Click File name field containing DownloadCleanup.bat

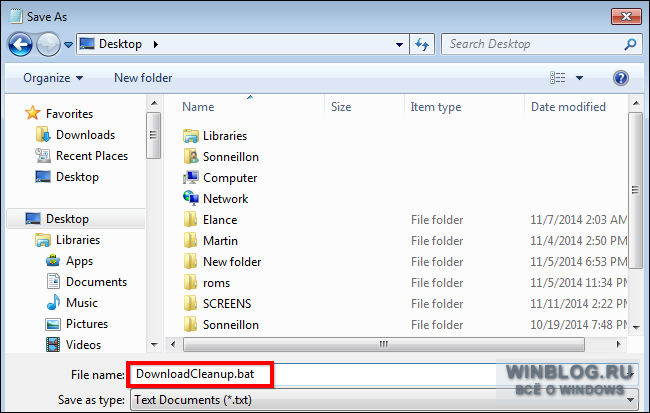click(384, 374)
